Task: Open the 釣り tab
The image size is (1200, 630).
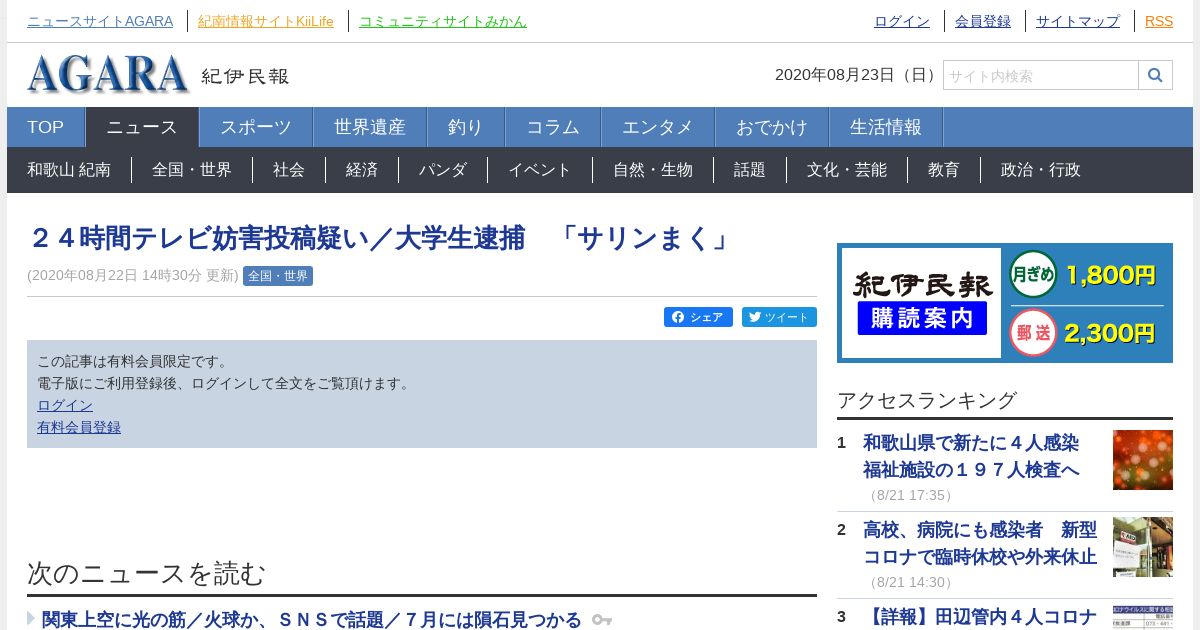Action: point(465,127)
